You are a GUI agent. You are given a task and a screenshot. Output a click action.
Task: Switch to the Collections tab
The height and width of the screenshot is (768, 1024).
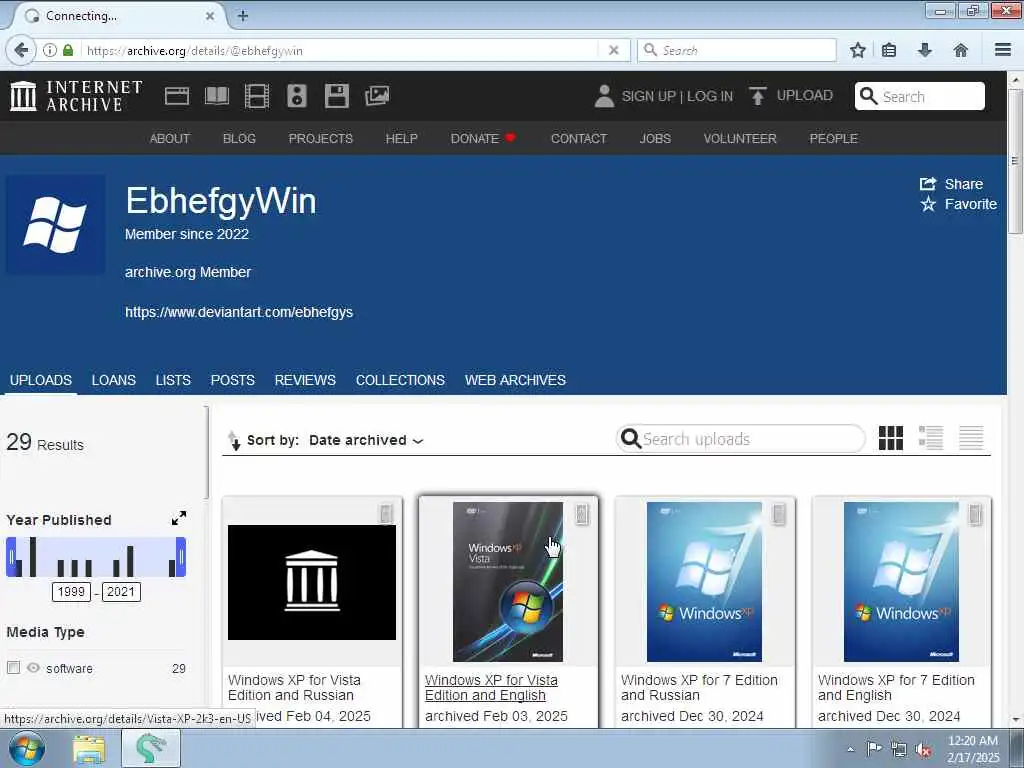400,380
